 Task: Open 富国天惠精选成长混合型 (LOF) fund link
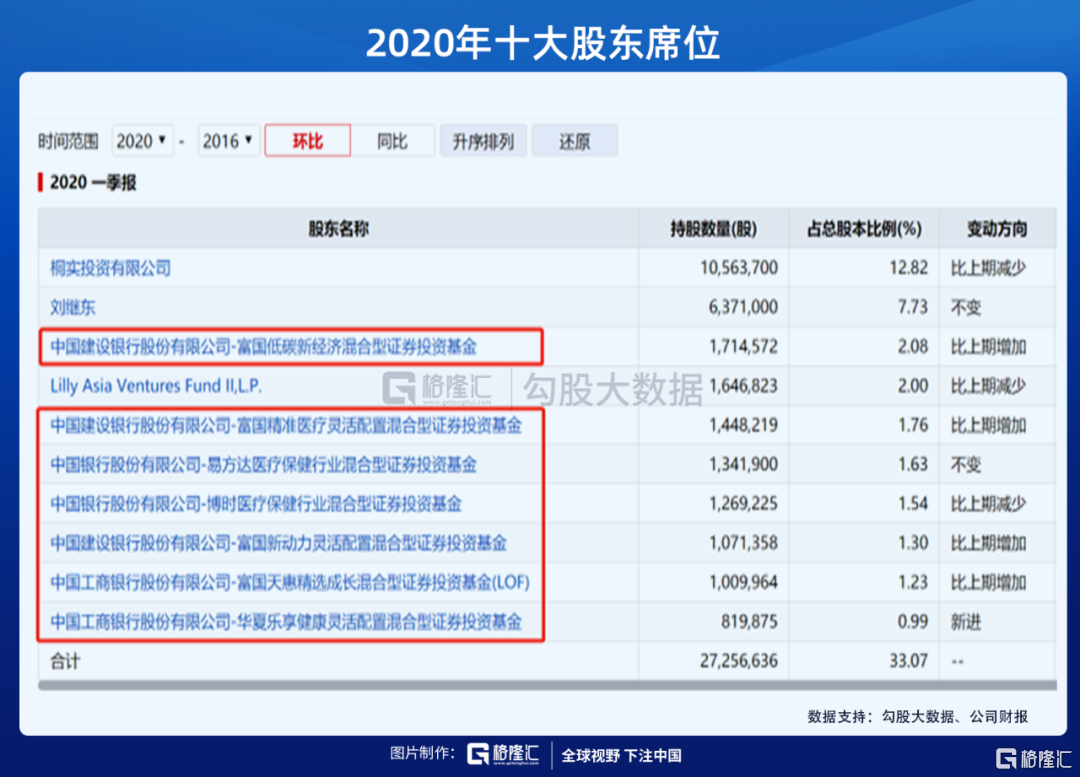290,583
